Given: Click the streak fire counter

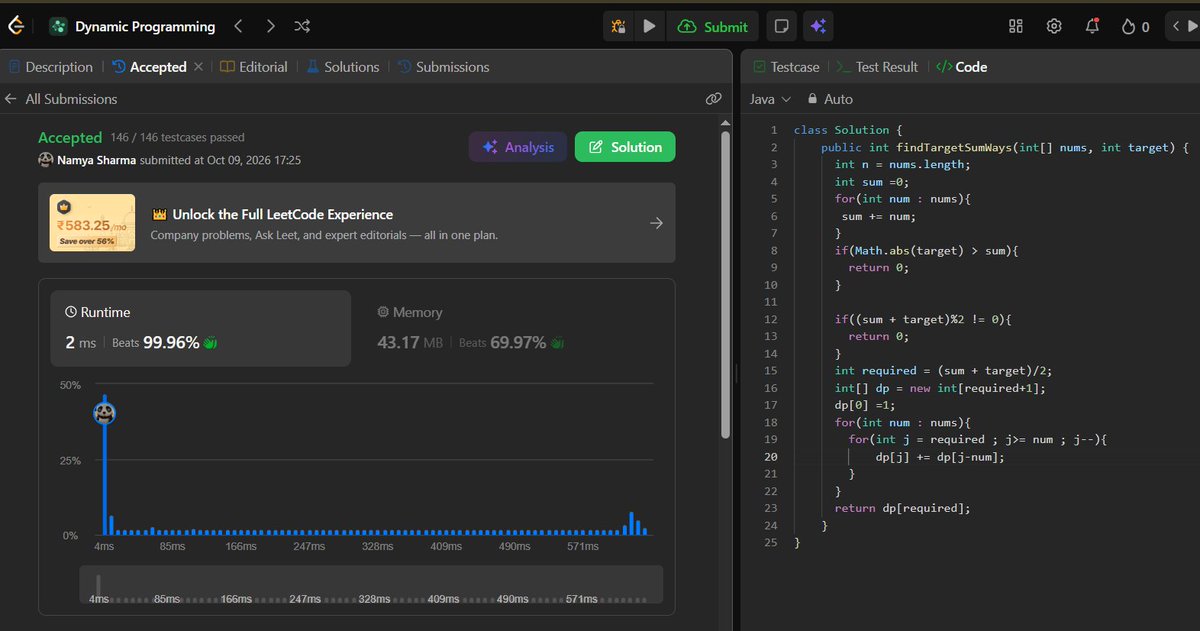Looking at the screenshot, I should (x=1135, y=27).
